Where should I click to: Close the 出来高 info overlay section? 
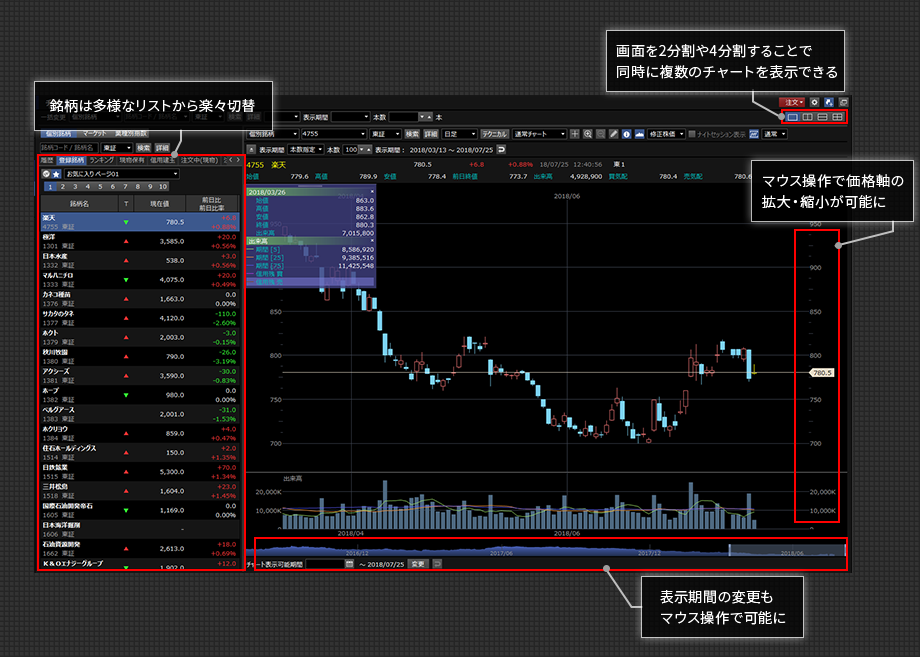[x=372, y=241]
